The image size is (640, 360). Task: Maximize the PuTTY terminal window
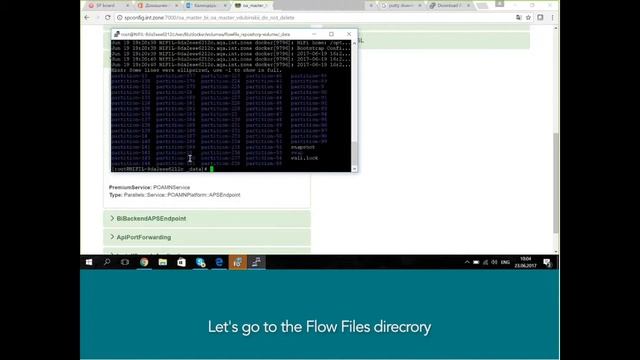(x=331, y=34)
